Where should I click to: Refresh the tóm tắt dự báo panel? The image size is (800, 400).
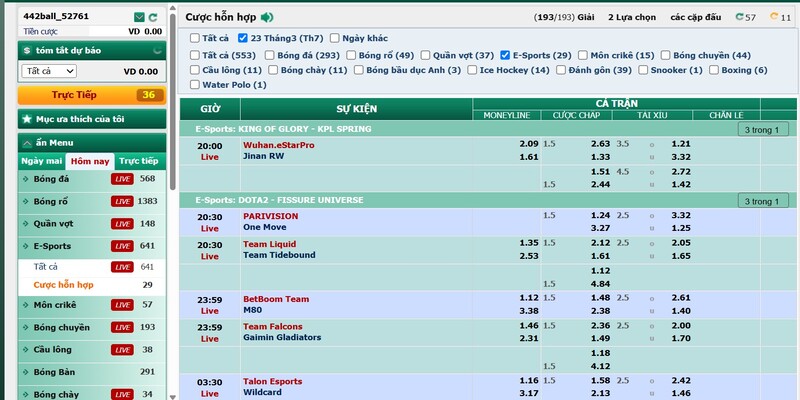click(158, 51)
